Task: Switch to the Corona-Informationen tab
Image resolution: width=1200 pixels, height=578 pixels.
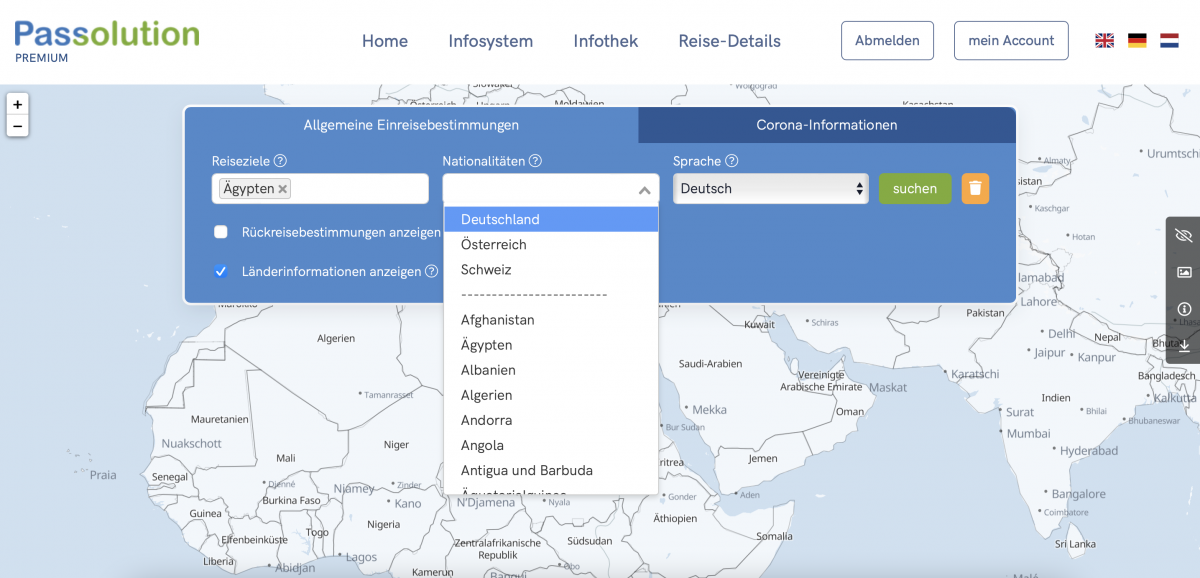Action: [x=826, y=125]
